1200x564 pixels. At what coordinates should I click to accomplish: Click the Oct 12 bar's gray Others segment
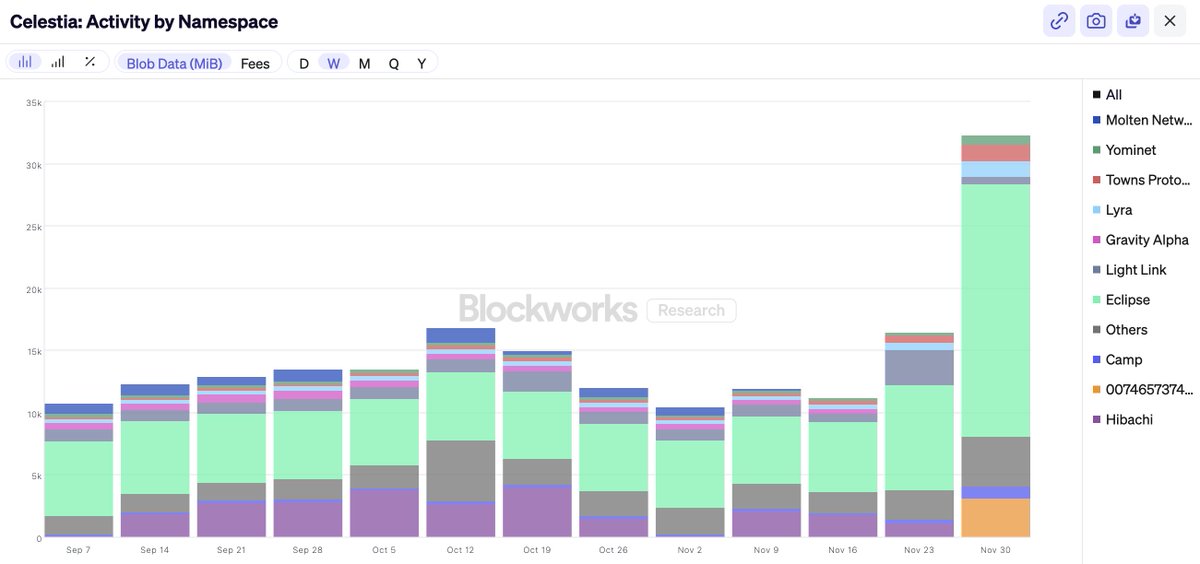(460, 471)
